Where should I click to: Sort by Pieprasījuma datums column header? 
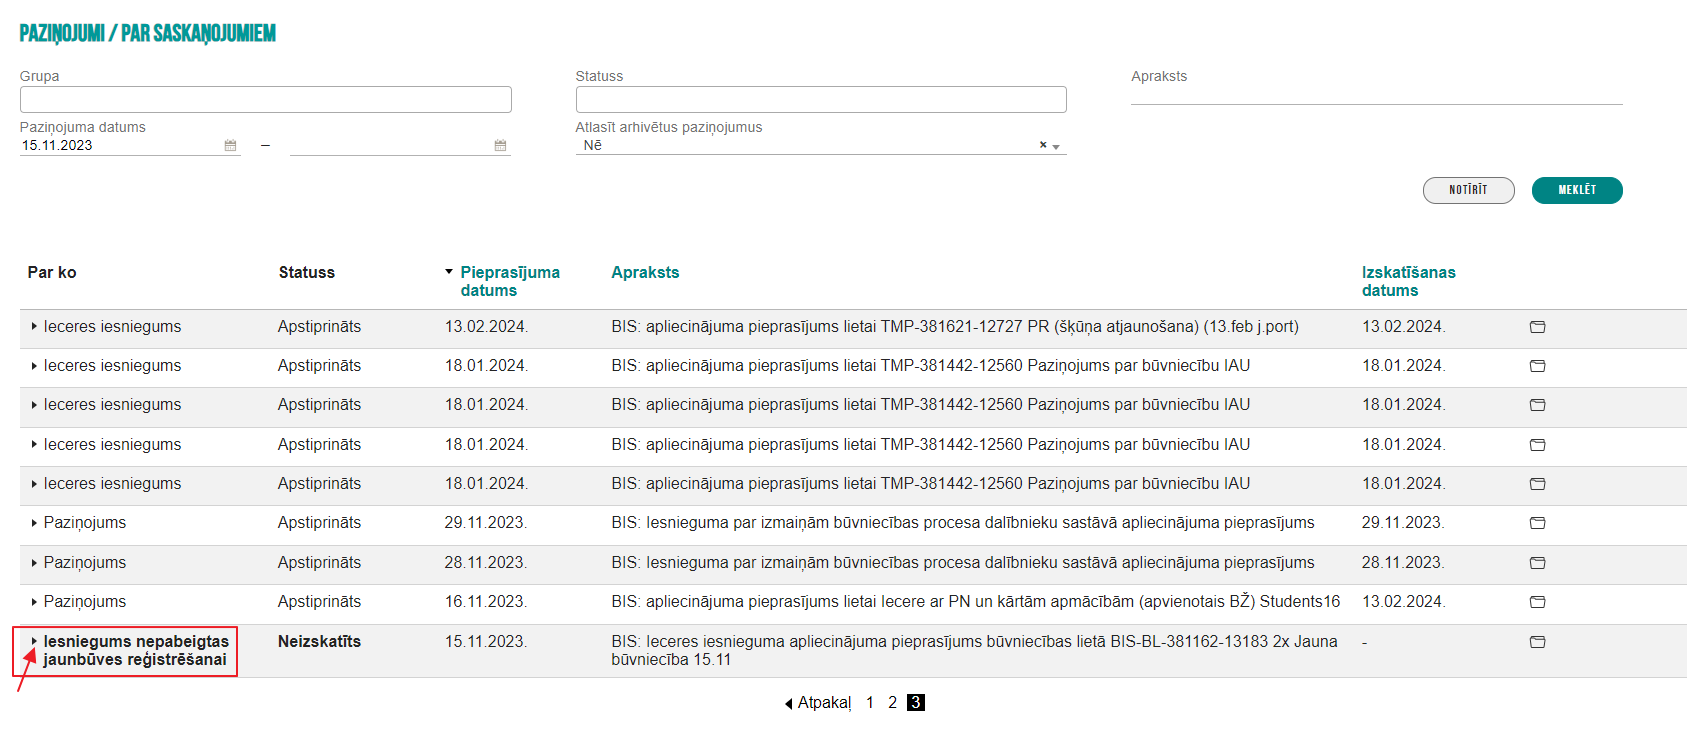[x=510, y=281]
